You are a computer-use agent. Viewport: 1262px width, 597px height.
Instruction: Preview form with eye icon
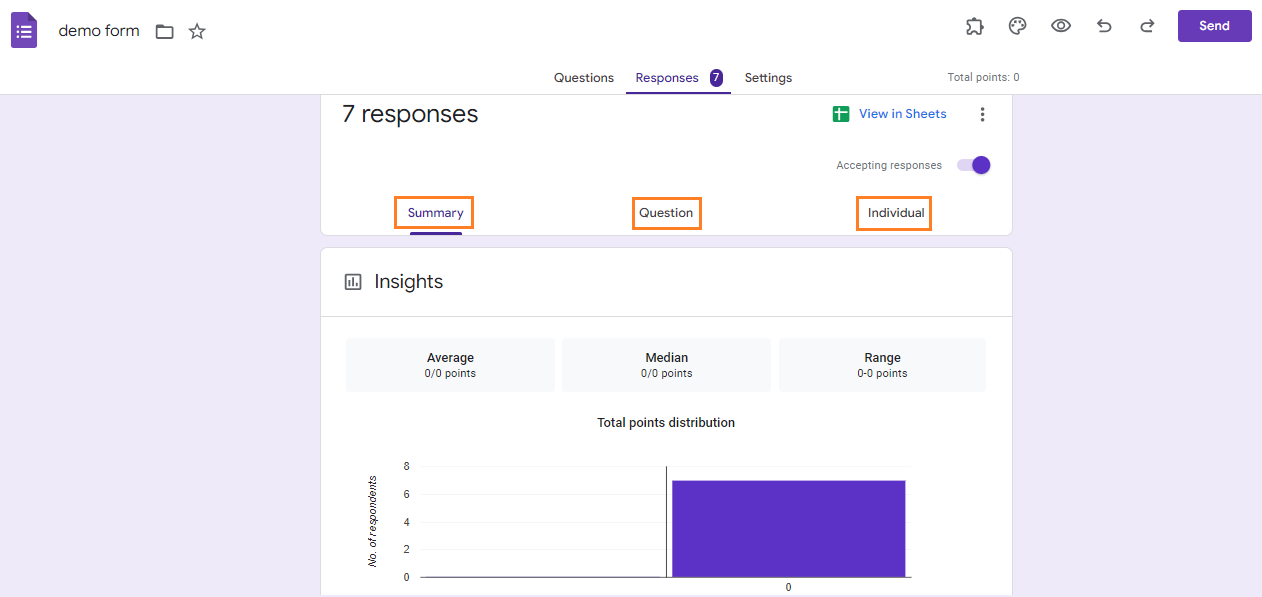1061,27
